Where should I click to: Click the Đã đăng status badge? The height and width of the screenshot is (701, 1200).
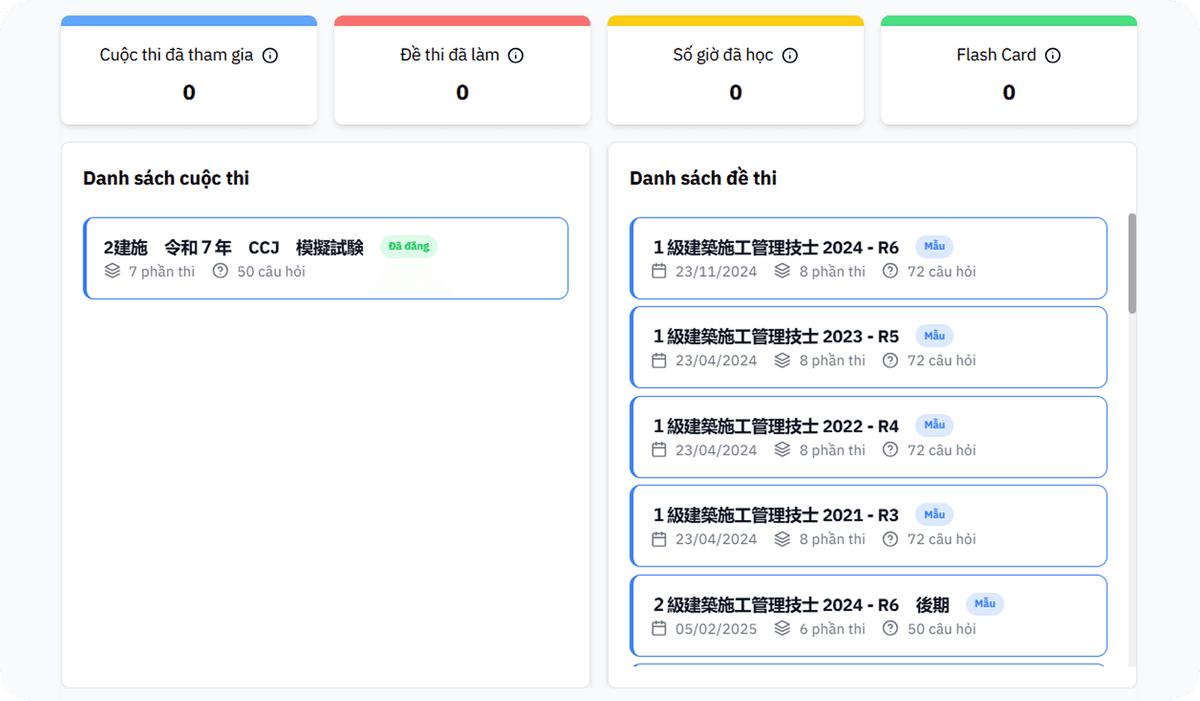(x=408, y=246)
